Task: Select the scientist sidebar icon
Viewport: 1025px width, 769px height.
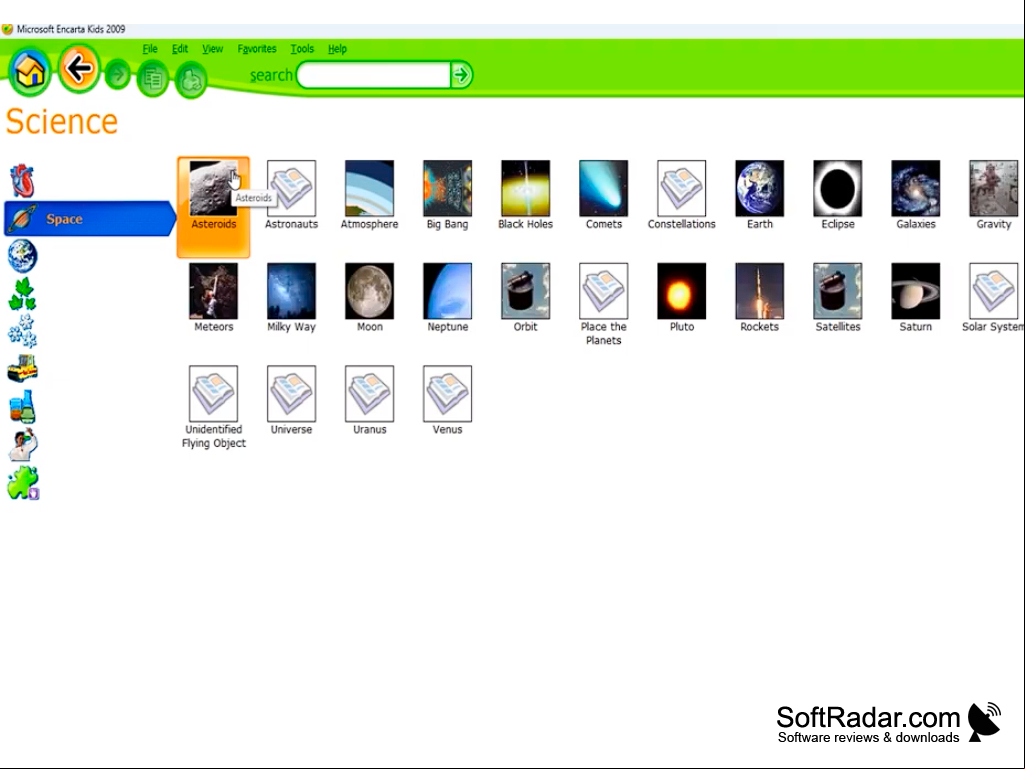Action: (x=24, y=445)
